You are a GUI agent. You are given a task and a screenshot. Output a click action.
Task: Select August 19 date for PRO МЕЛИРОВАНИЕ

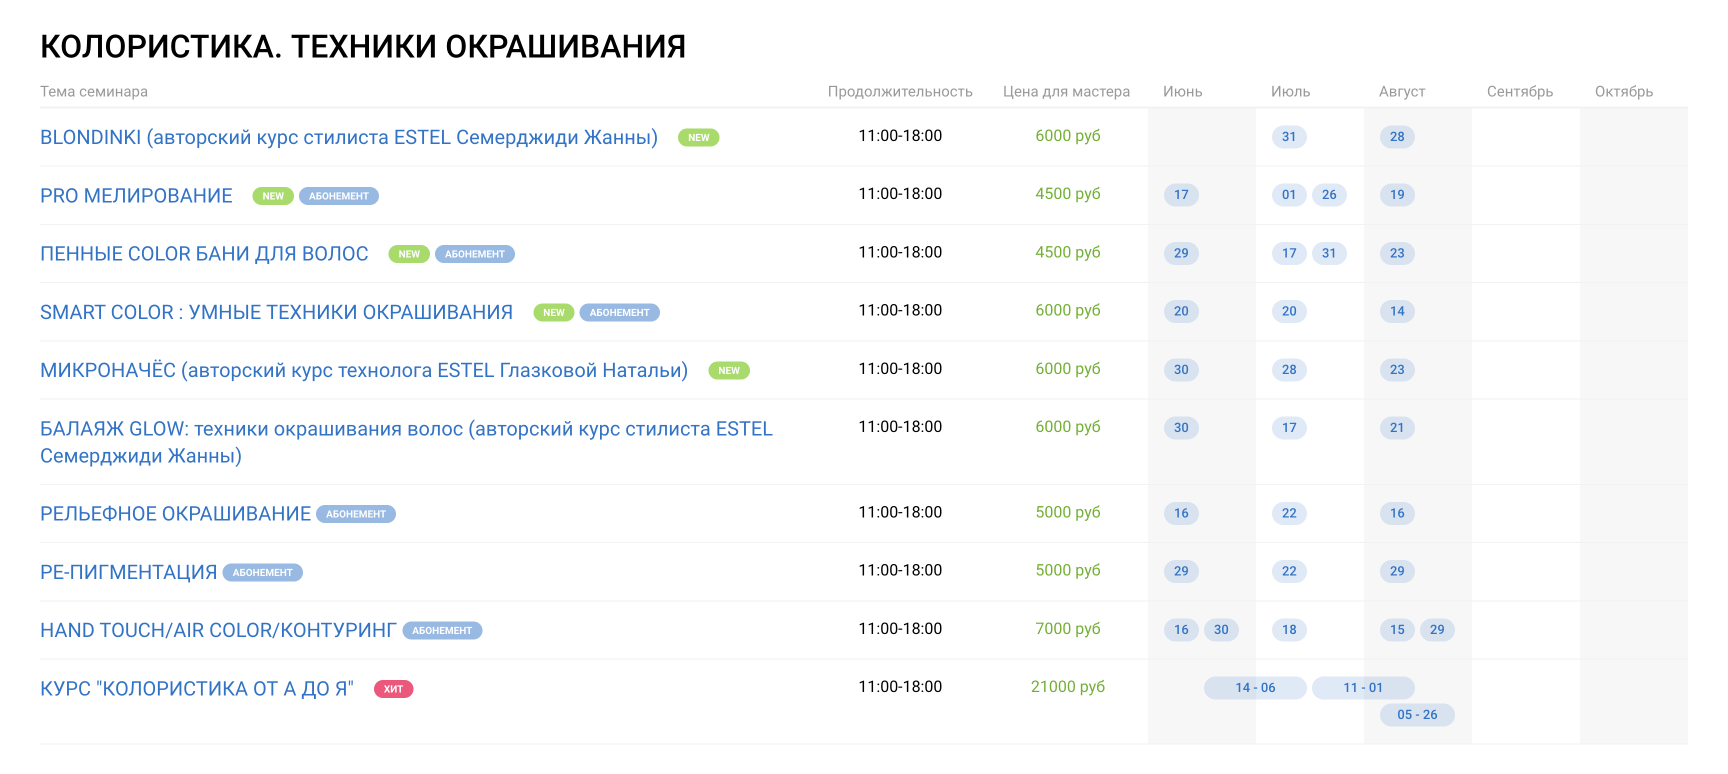pyautogui.click(x=1397, y=195)
